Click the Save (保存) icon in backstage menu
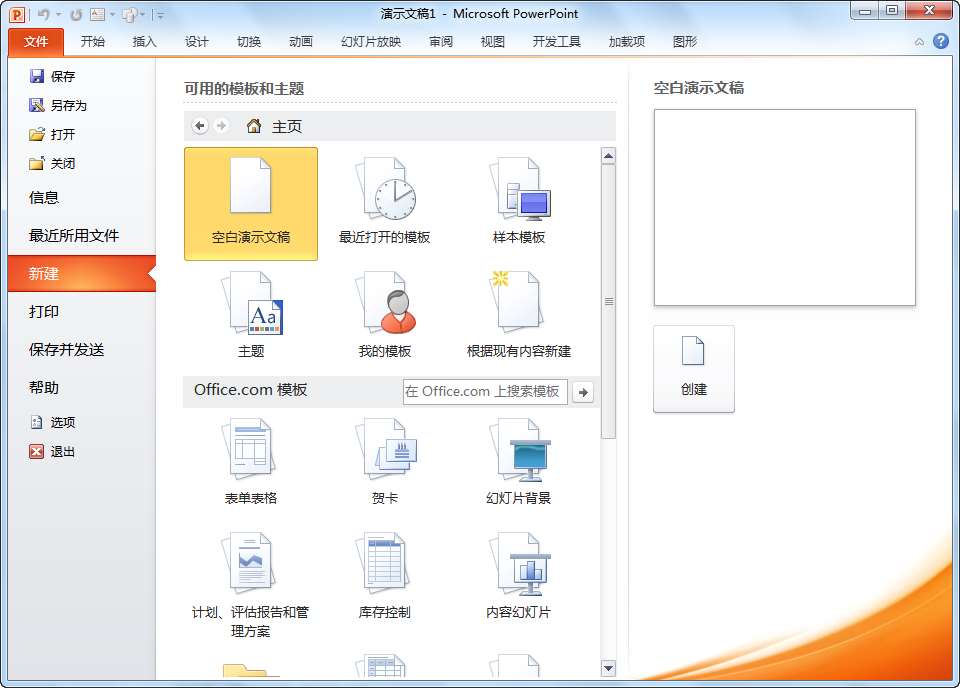 coord(37,76)
